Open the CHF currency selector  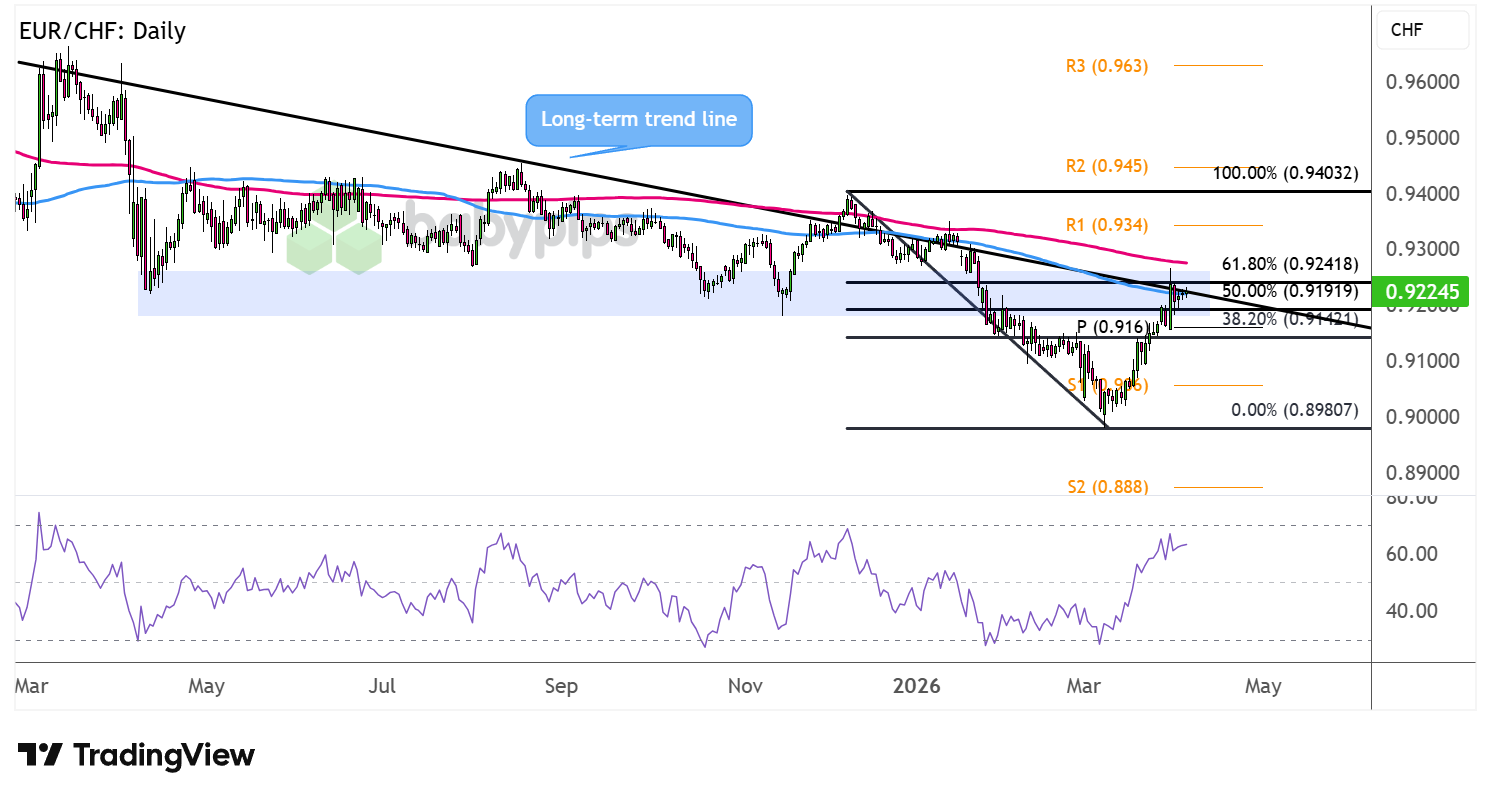coord(1422,31)
